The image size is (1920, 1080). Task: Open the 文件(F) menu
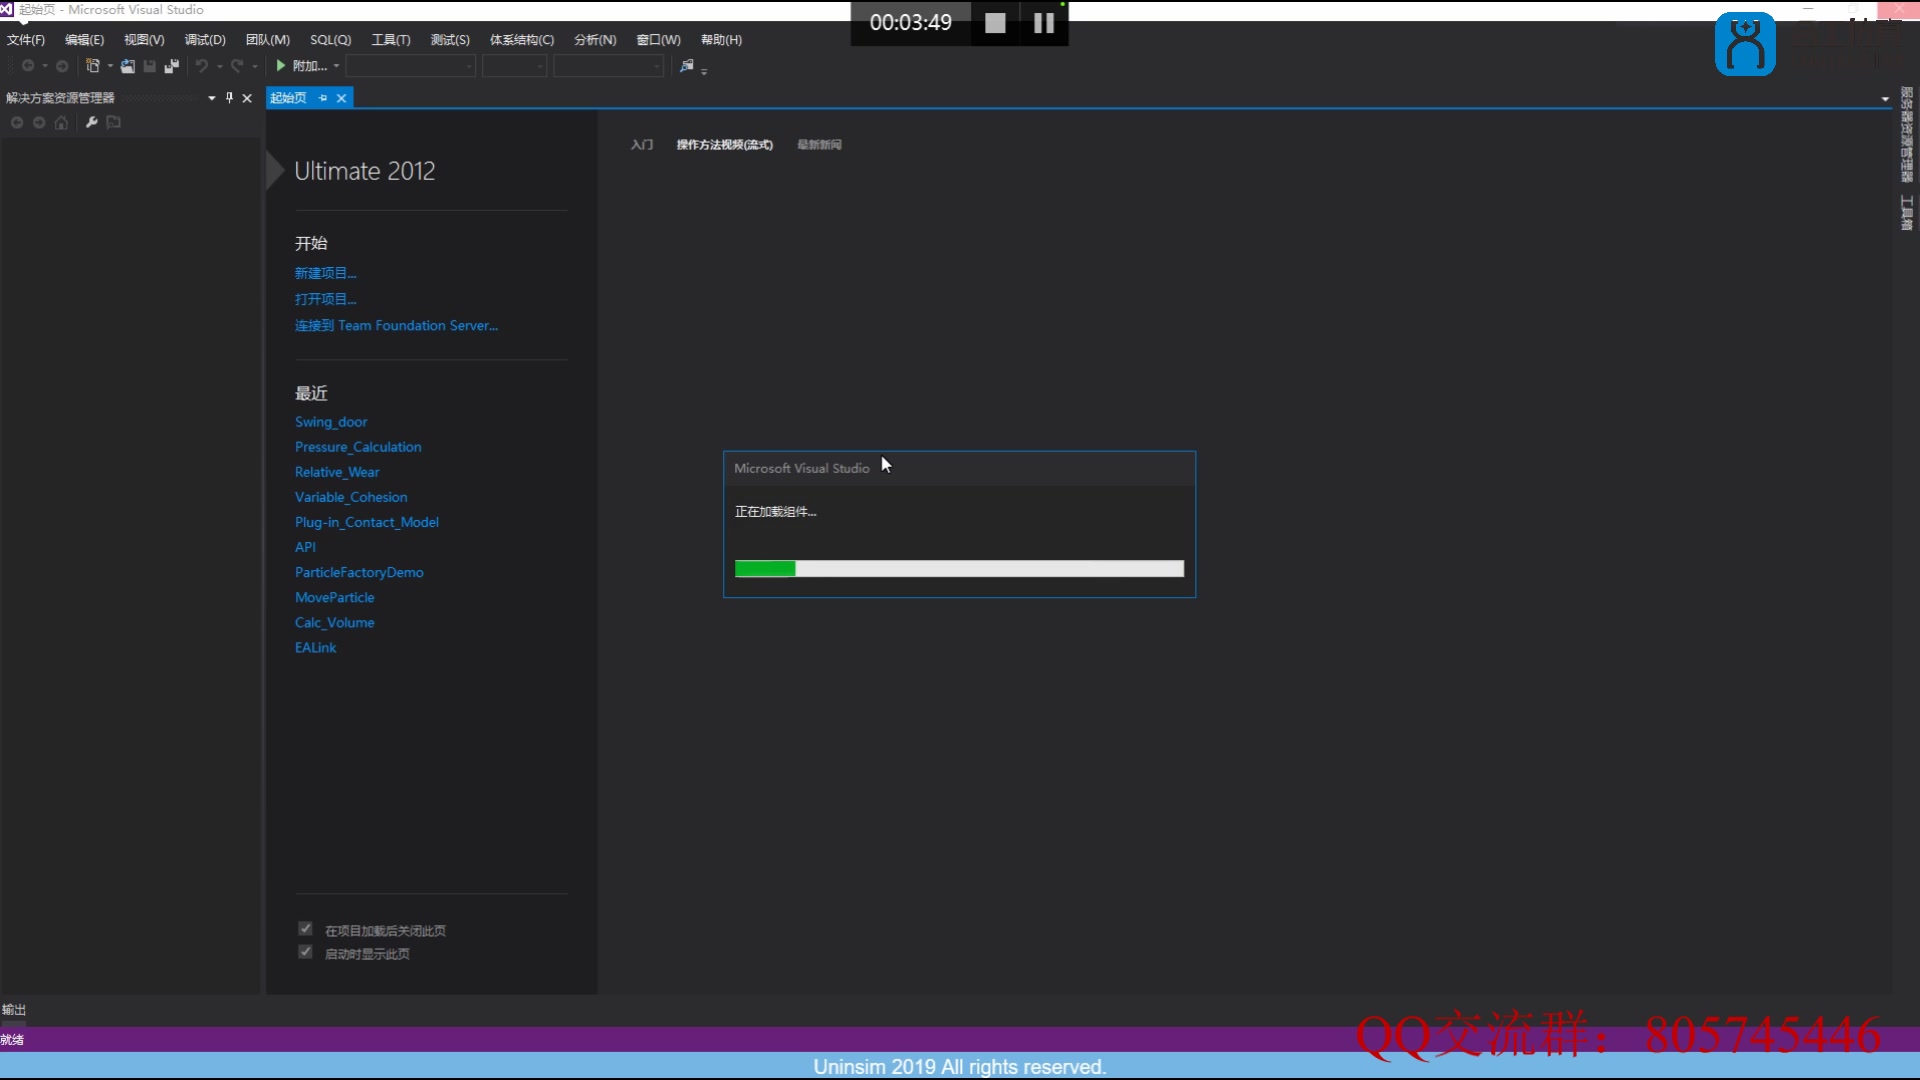(26, 40)
